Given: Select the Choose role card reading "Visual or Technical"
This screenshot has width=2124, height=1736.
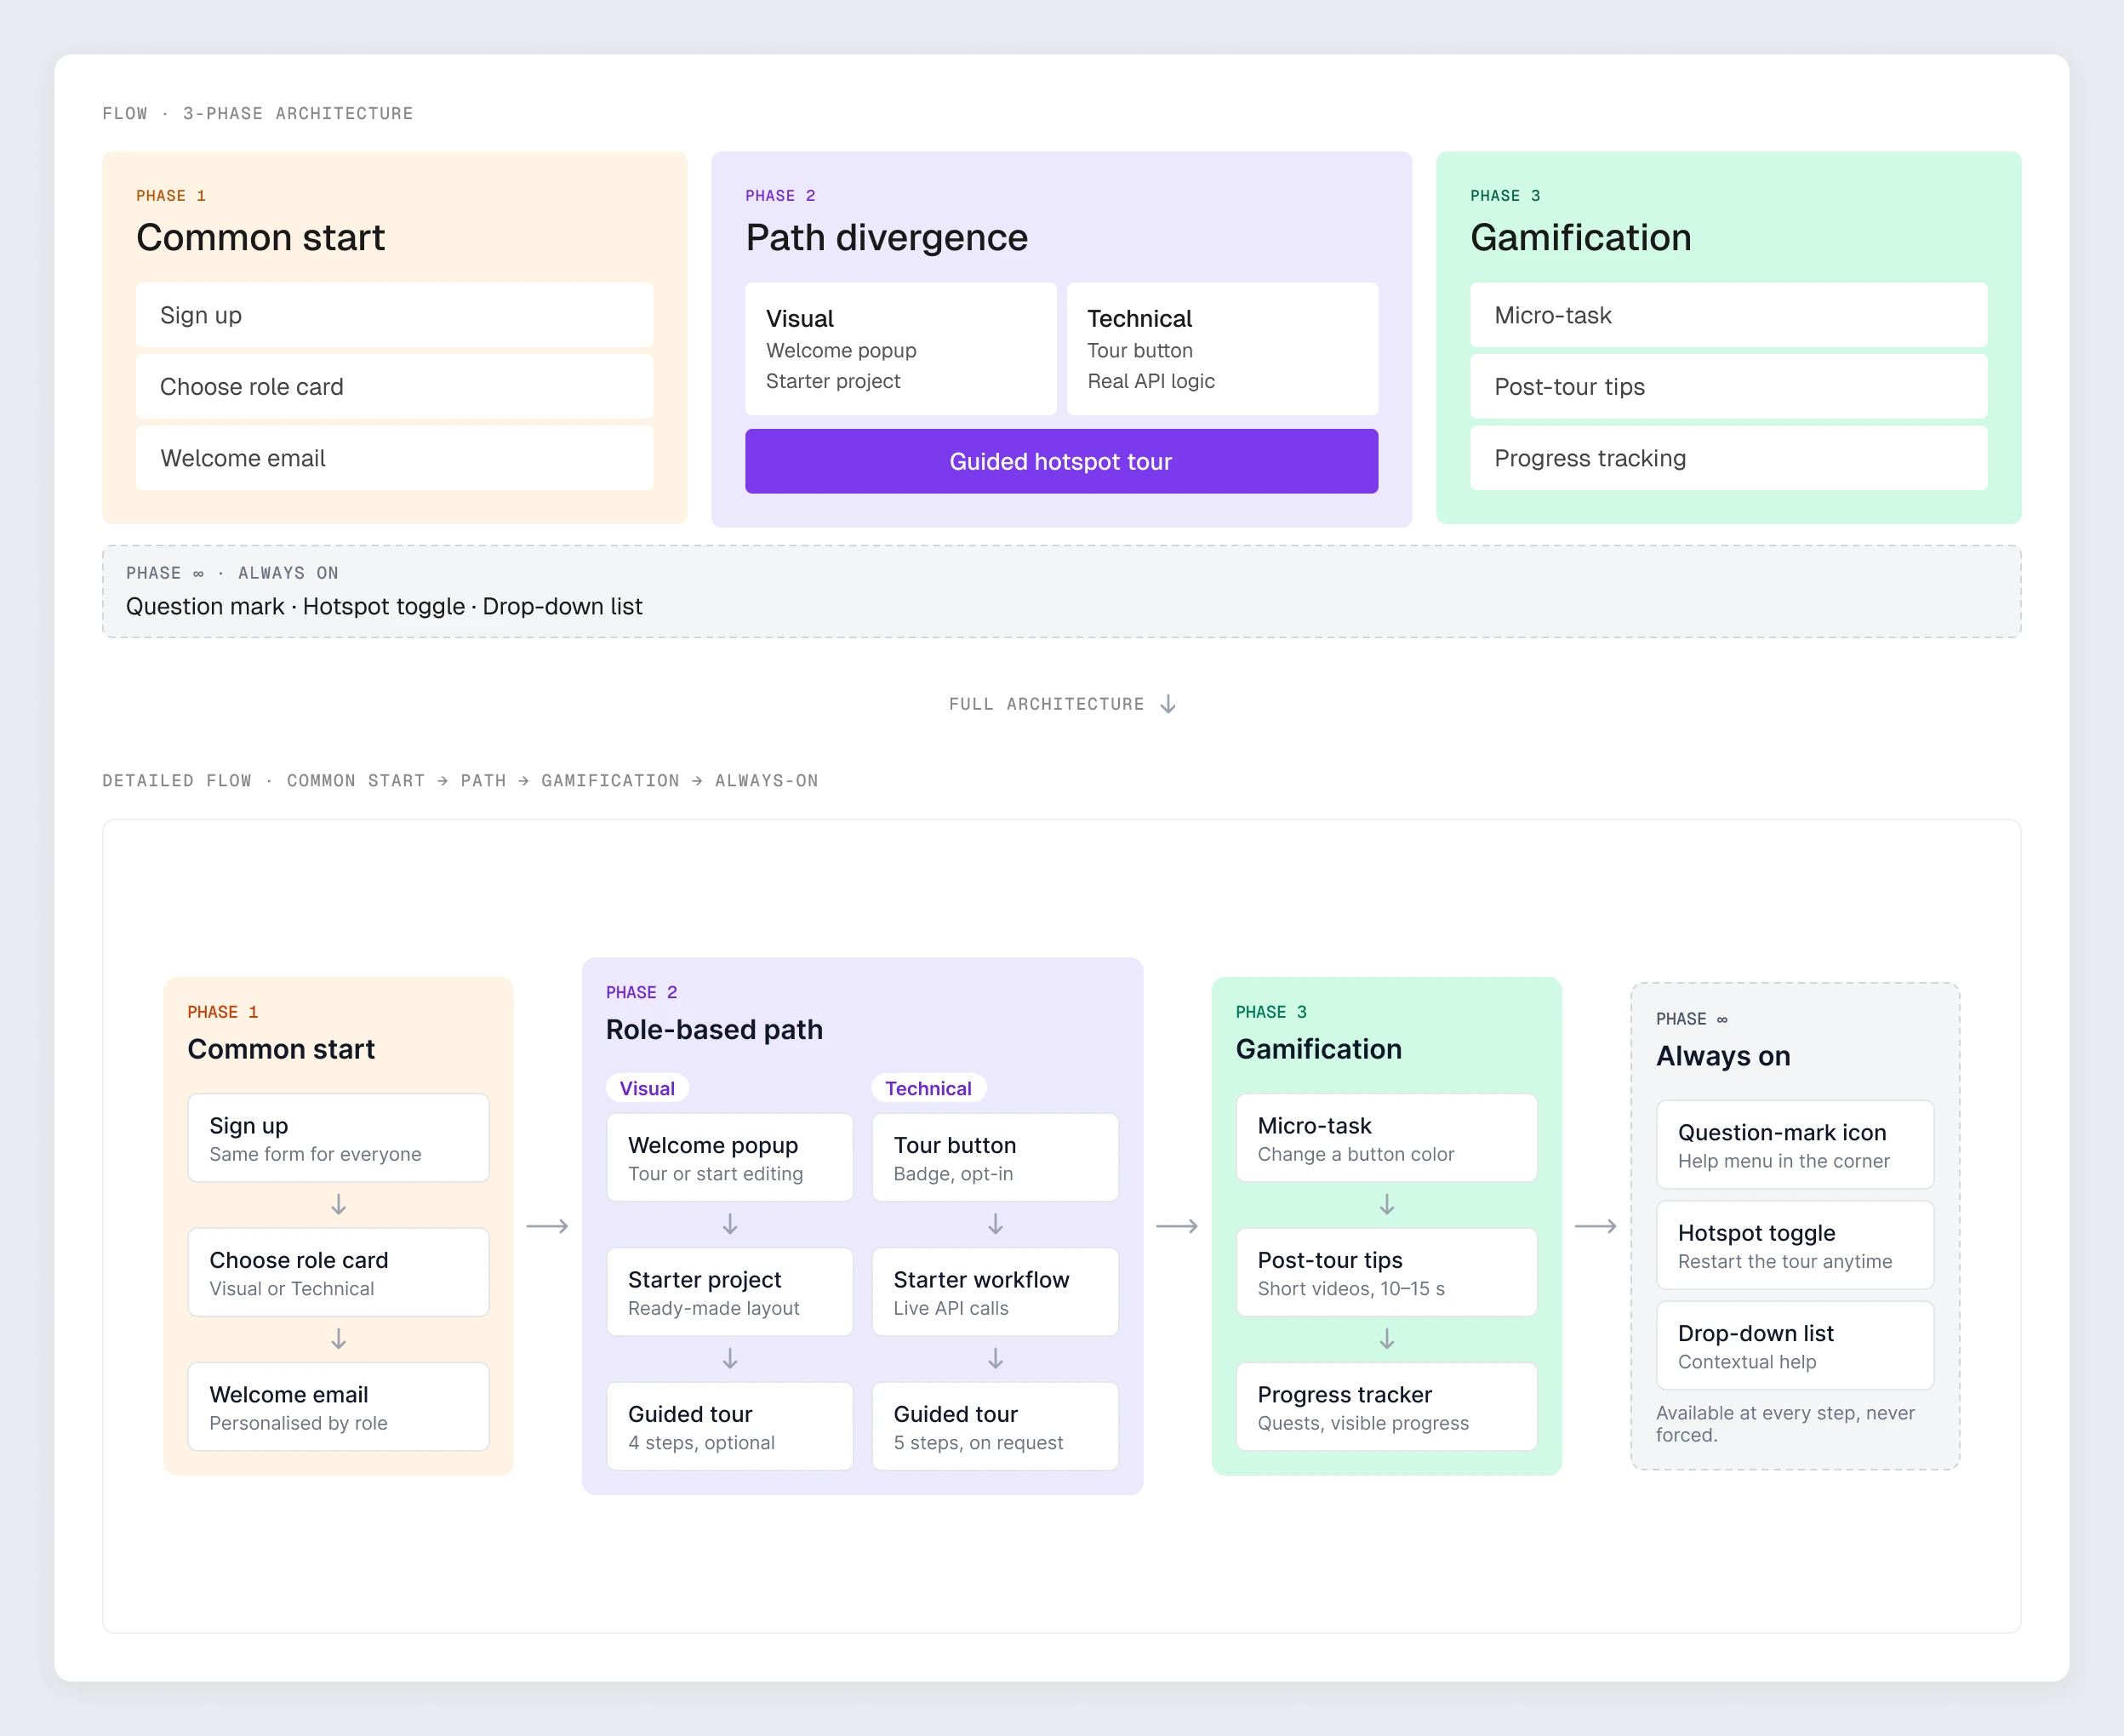Looking at the screenshot, I should 338,1272.
